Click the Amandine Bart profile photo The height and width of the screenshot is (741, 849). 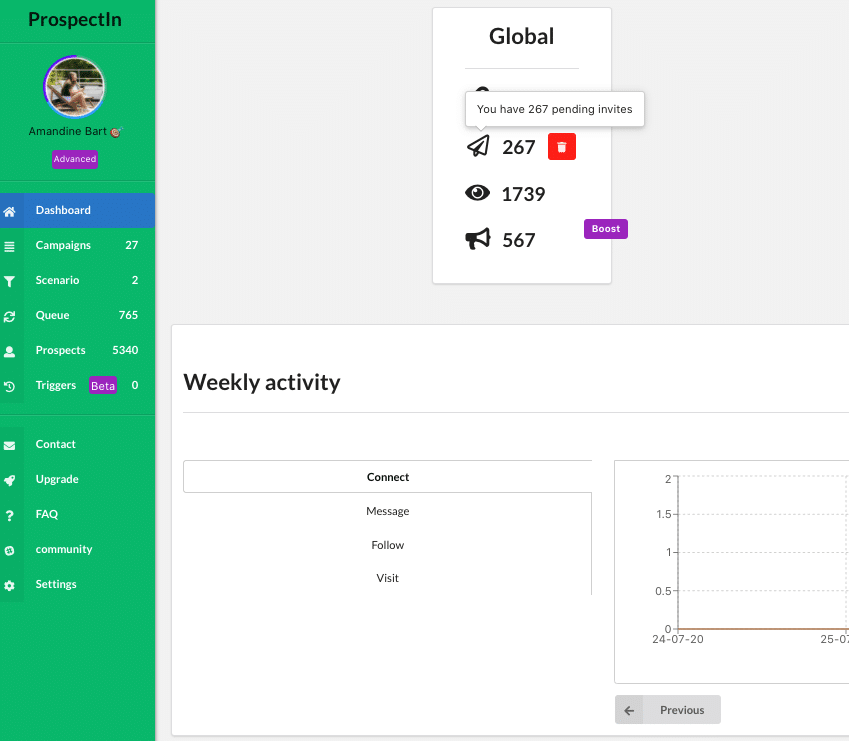coord(74,87)
